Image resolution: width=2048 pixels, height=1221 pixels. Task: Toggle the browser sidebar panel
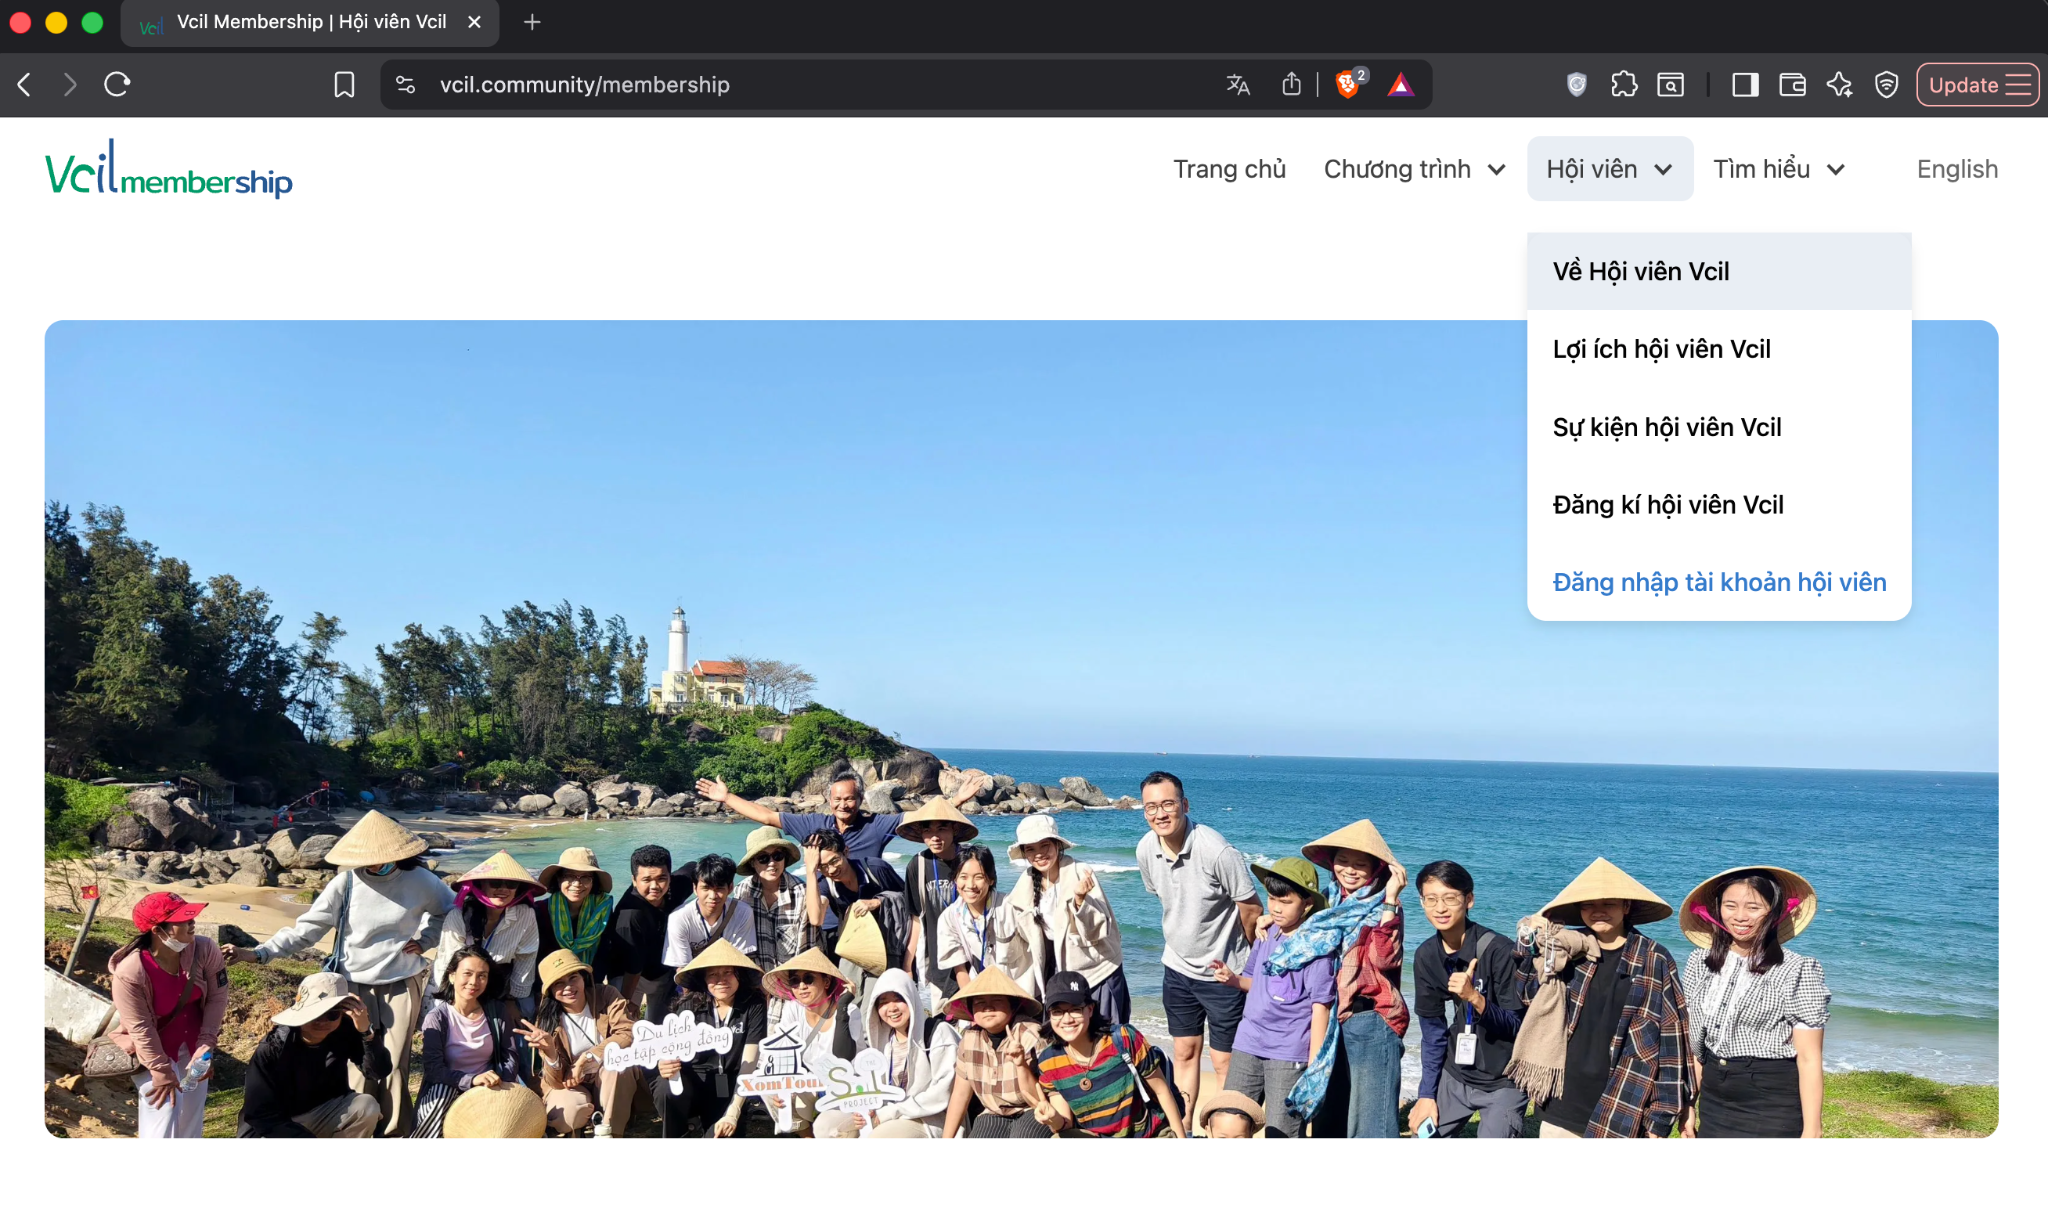1745,85
